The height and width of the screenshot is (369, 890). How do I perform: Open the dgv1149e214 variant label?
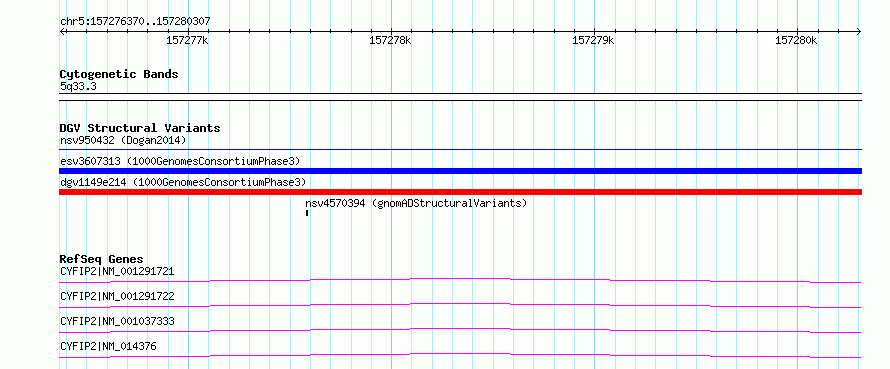point(183,182)
